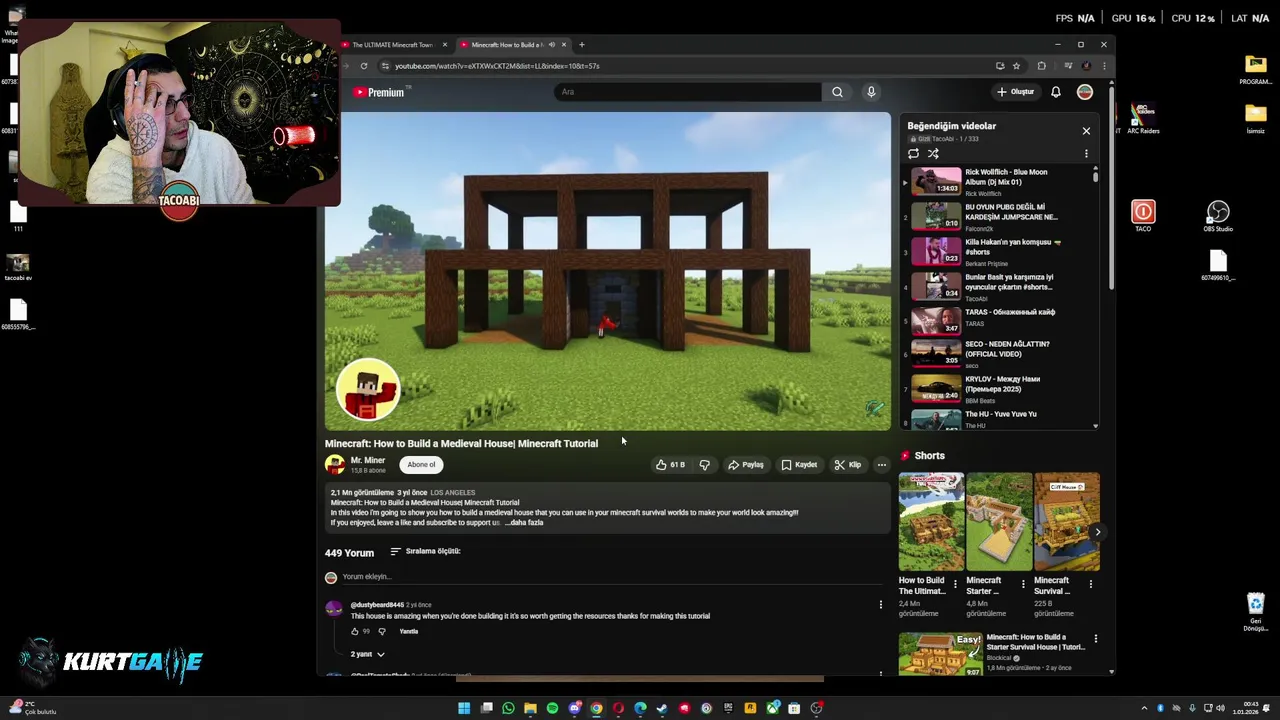Open options for How to Build The Ultimat... short
Image resolution: width=1280 pixels, height=720 pixels.
[955, 584]
